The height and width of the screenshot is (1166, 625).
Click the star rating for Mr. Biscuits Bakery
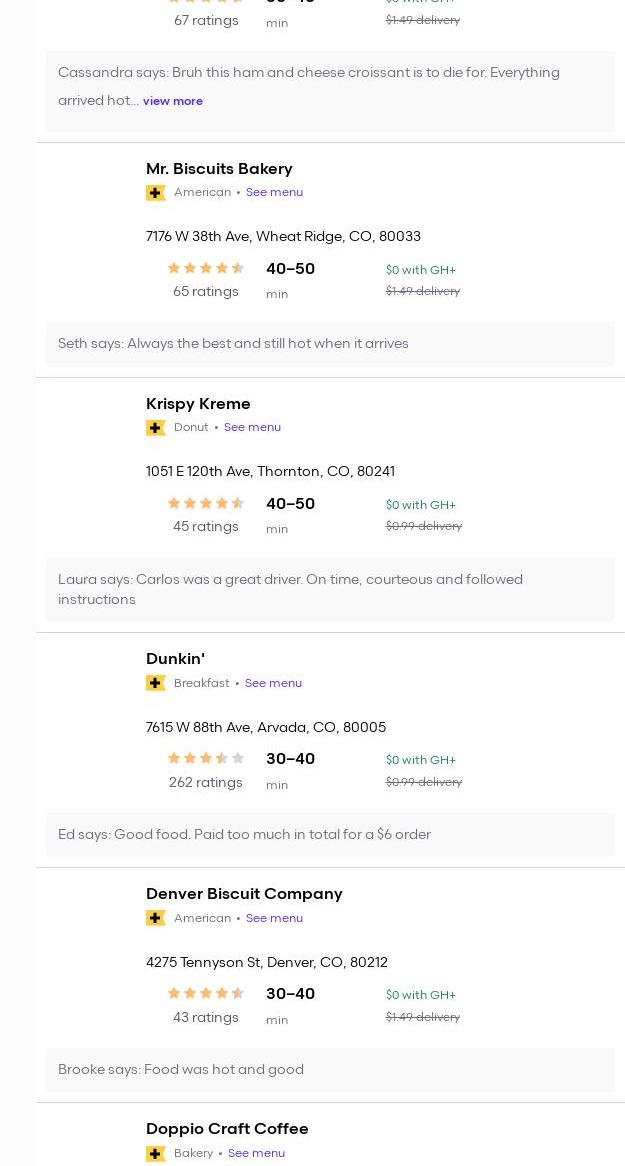pos(205,268)
